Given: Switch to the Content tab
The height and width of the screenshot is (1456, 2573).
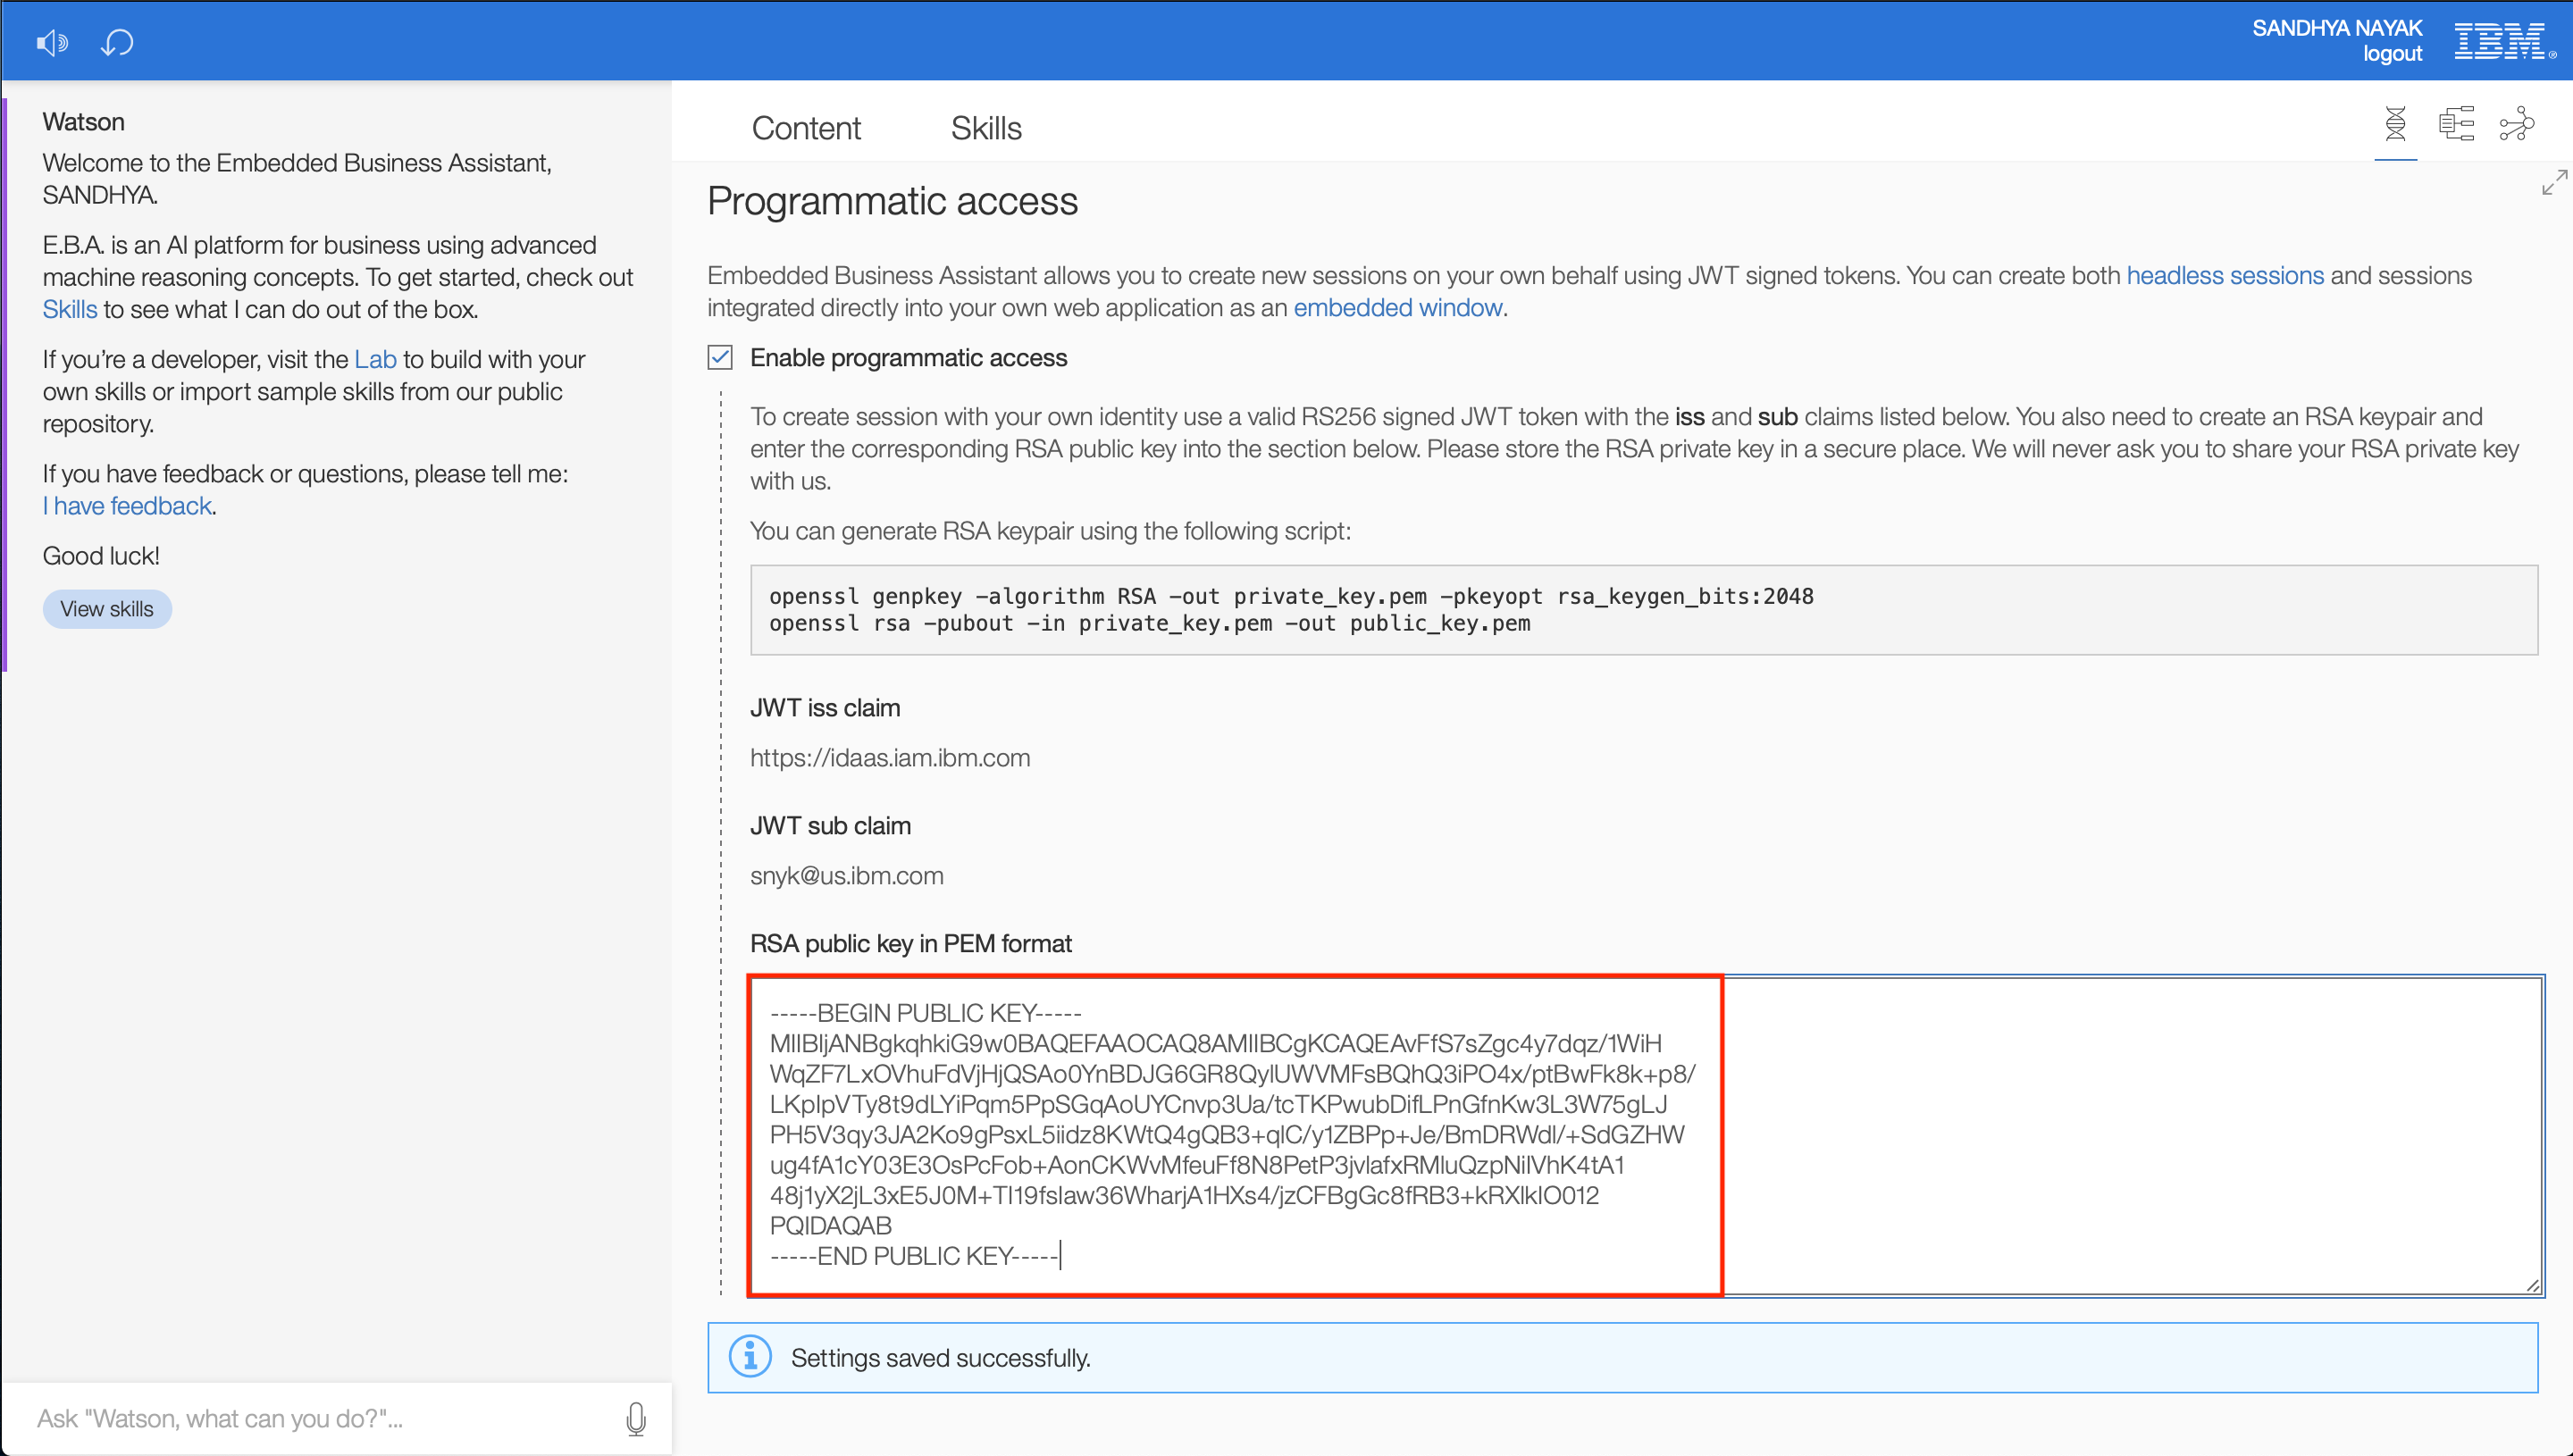Looking at the screenshot, I should (x=805, y=128).
